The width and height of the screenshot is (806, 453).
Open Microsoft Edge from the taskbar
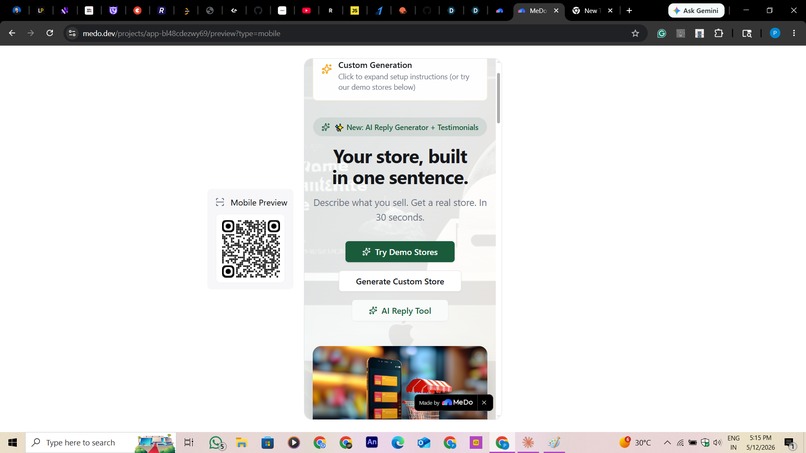pyautogui.click(x=398, y=442)
